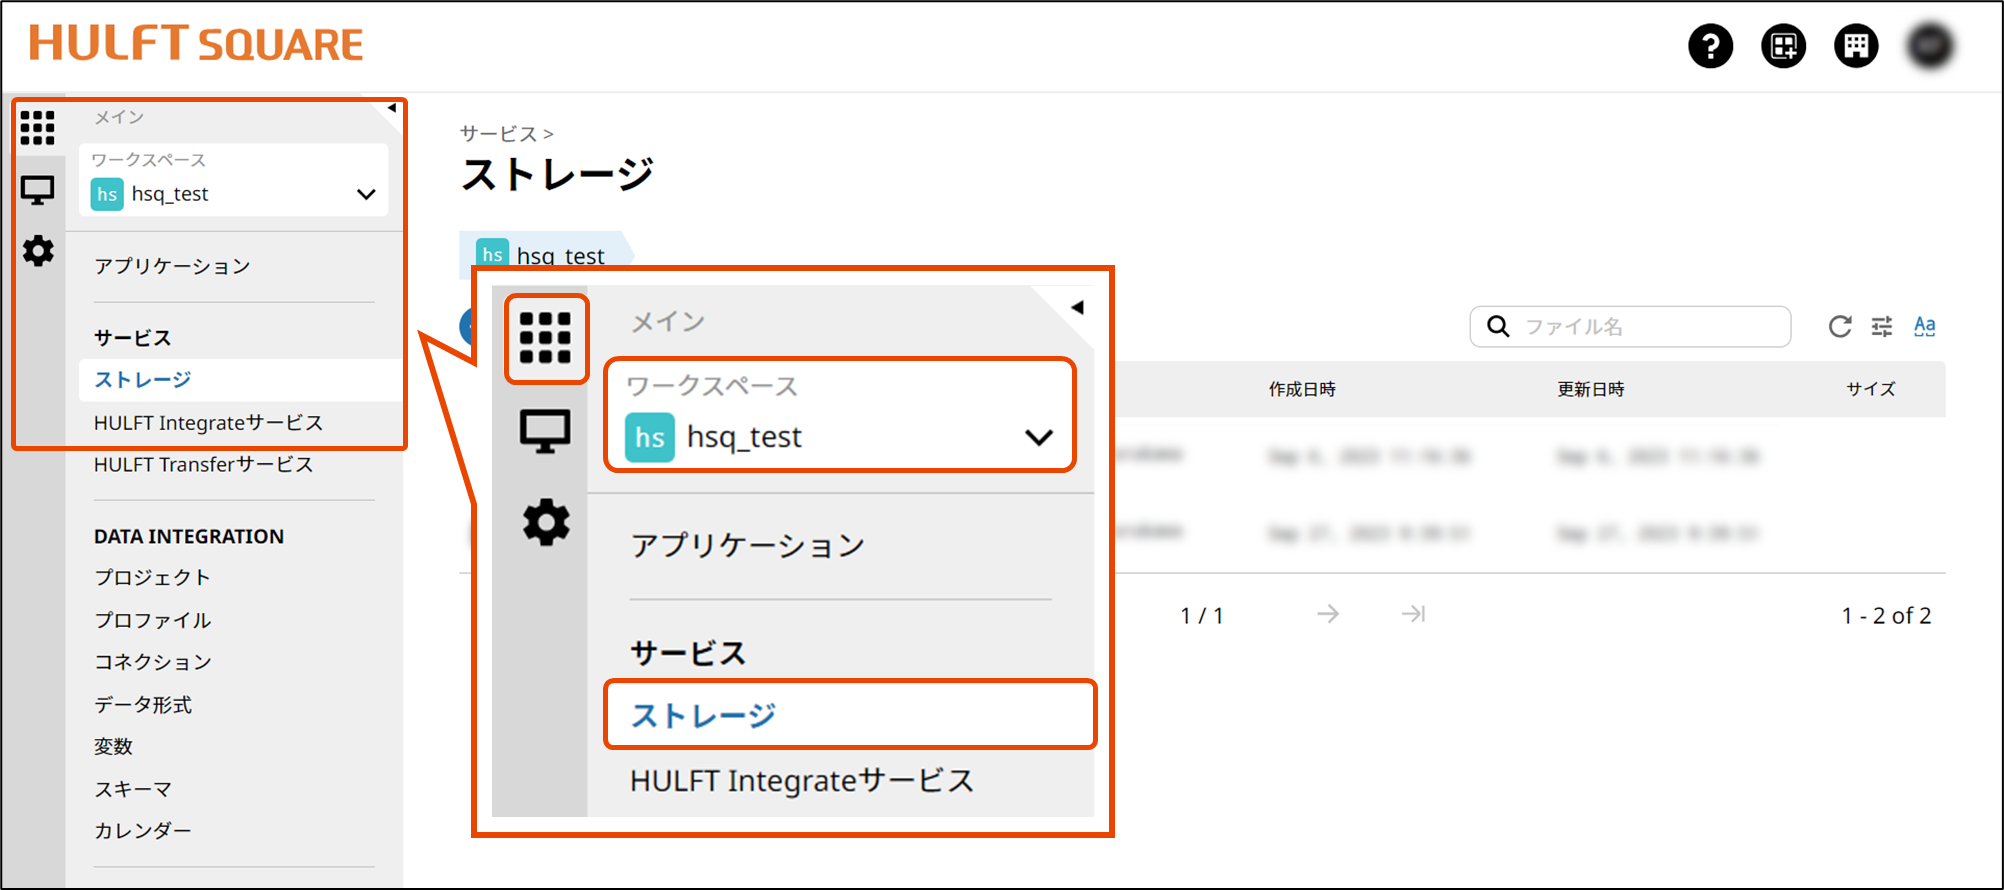Image resolution: width=2004 pixels, height=890 pixels.
Task: Open the help question mark icon
Action: [x=1710, y=46]
